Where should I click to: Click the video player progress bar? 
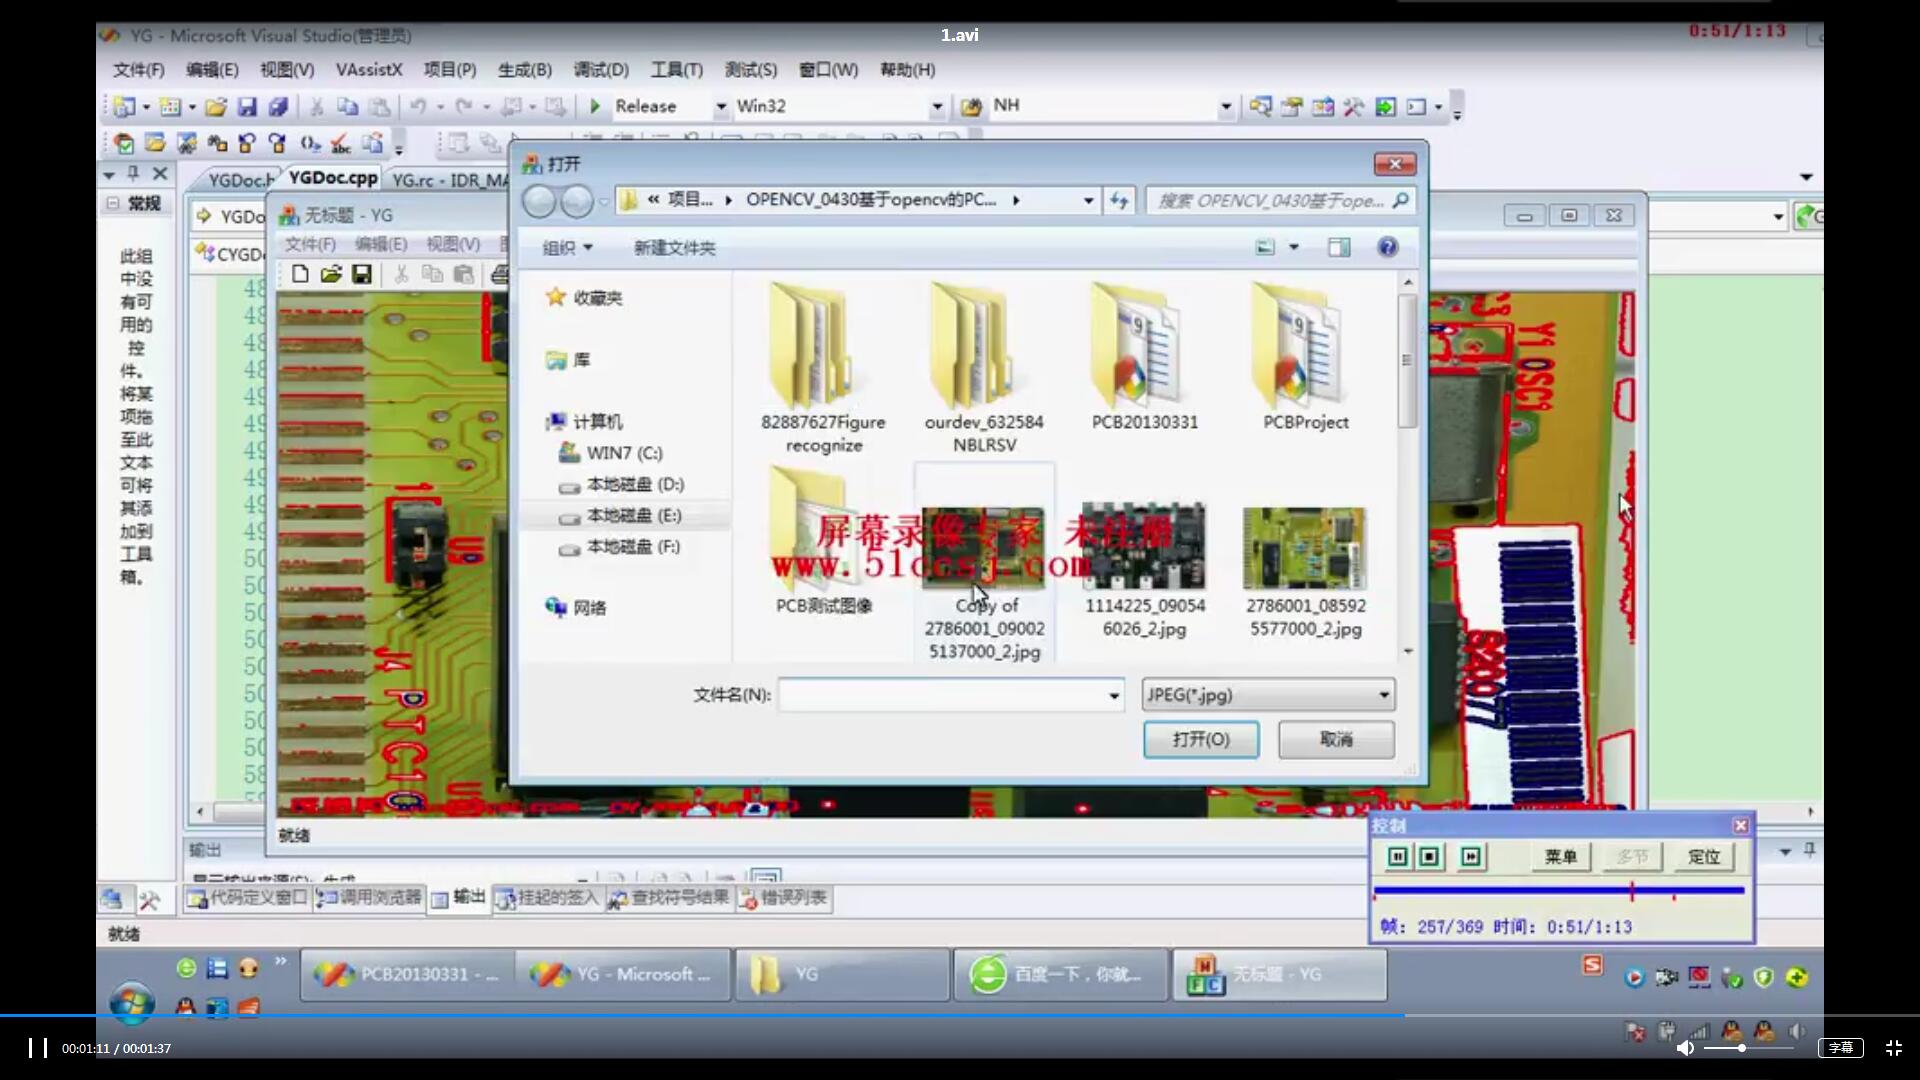point(960,1016)
